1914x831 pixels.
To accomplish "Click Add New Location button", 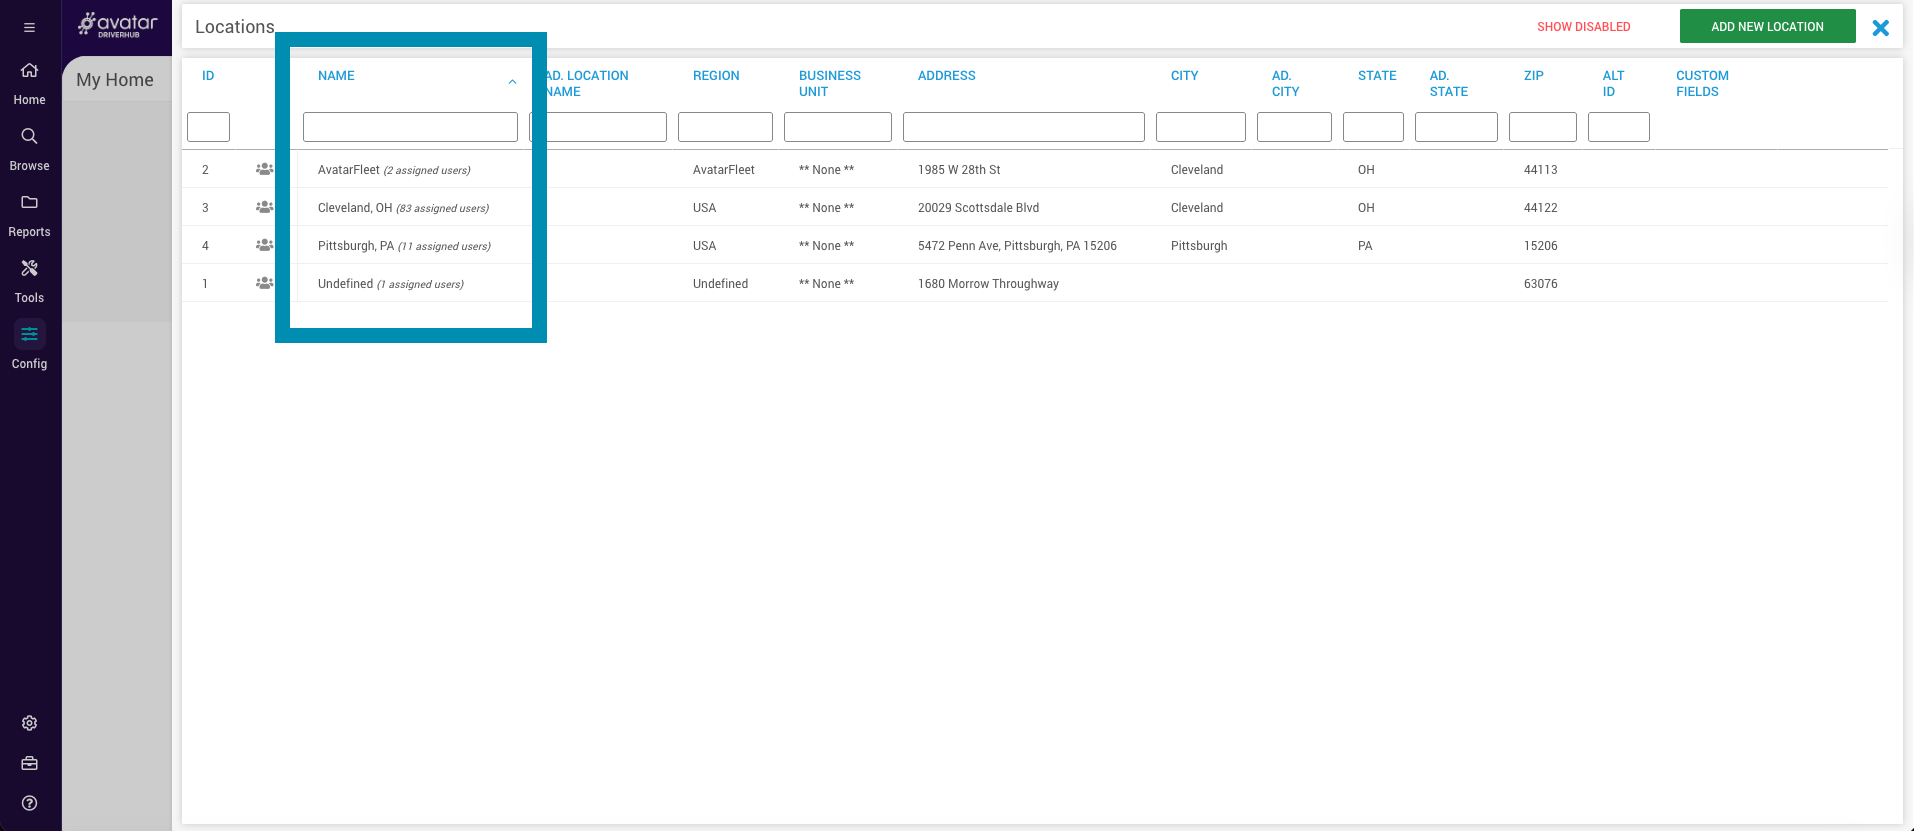I will 1767,27.
